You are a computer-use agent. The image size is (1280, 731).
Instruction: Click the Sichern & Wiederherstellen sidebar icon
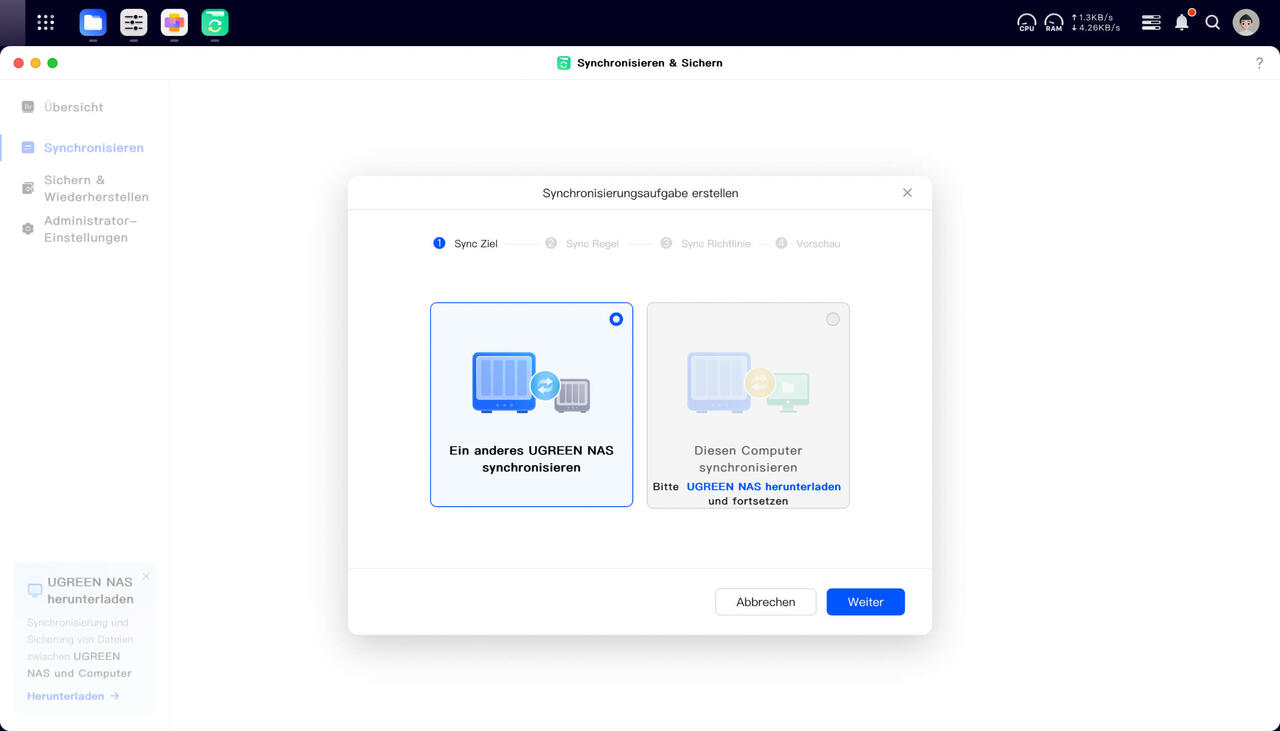click(x=28, y=188)
